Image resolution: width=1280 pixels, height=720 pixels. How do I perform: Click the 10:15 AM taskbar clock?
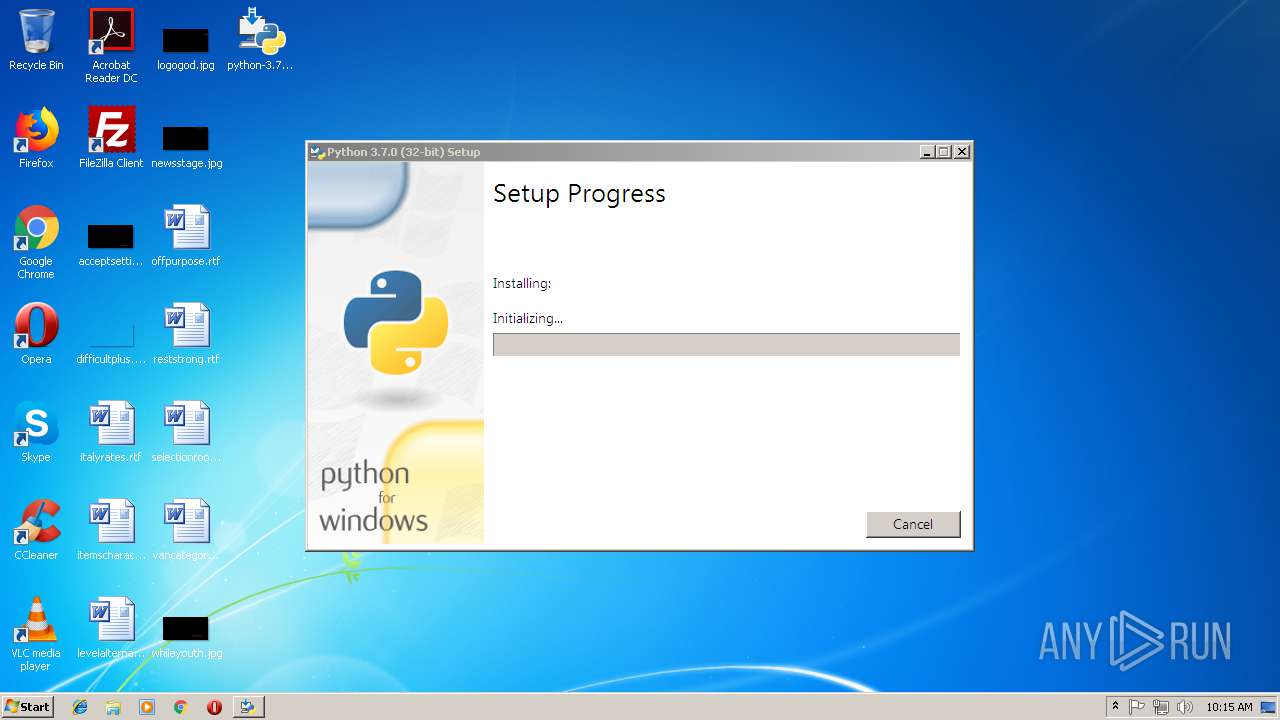pyautogui.click(x=1229, y=707)
